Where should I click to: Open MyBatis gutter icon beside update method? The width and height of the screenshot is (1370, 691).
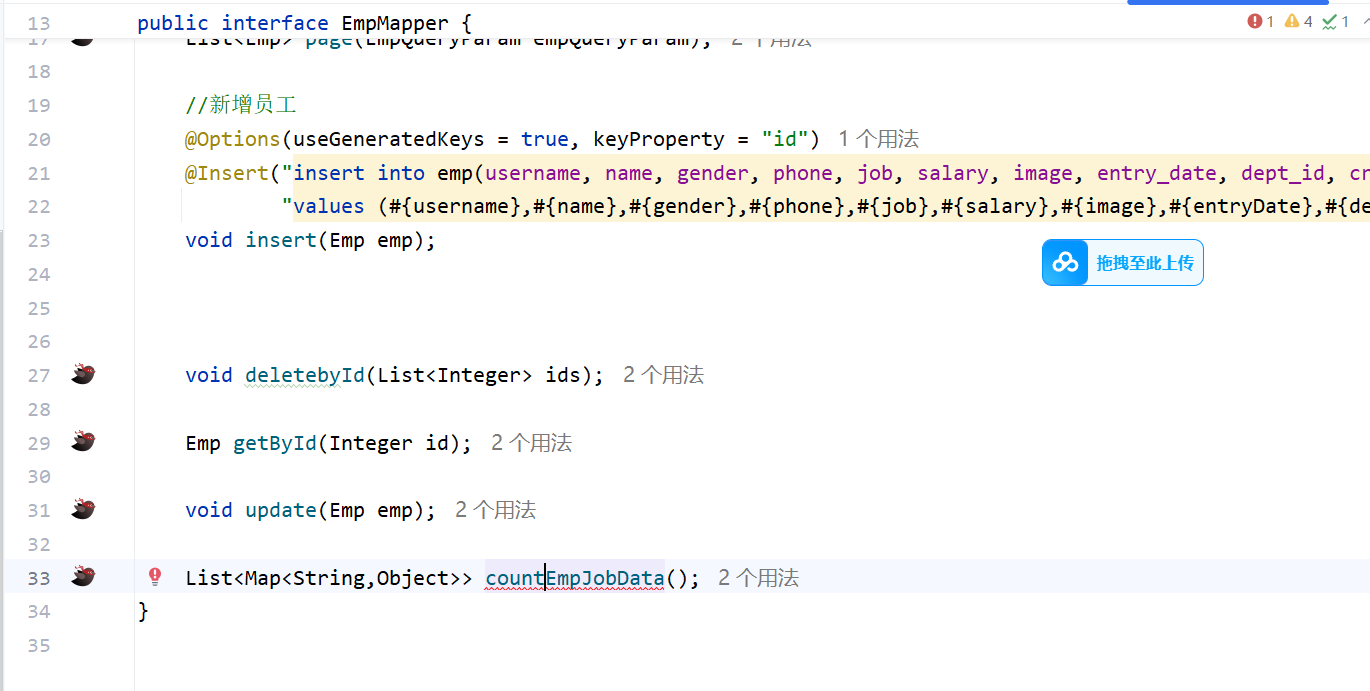(x=83, y=509)
